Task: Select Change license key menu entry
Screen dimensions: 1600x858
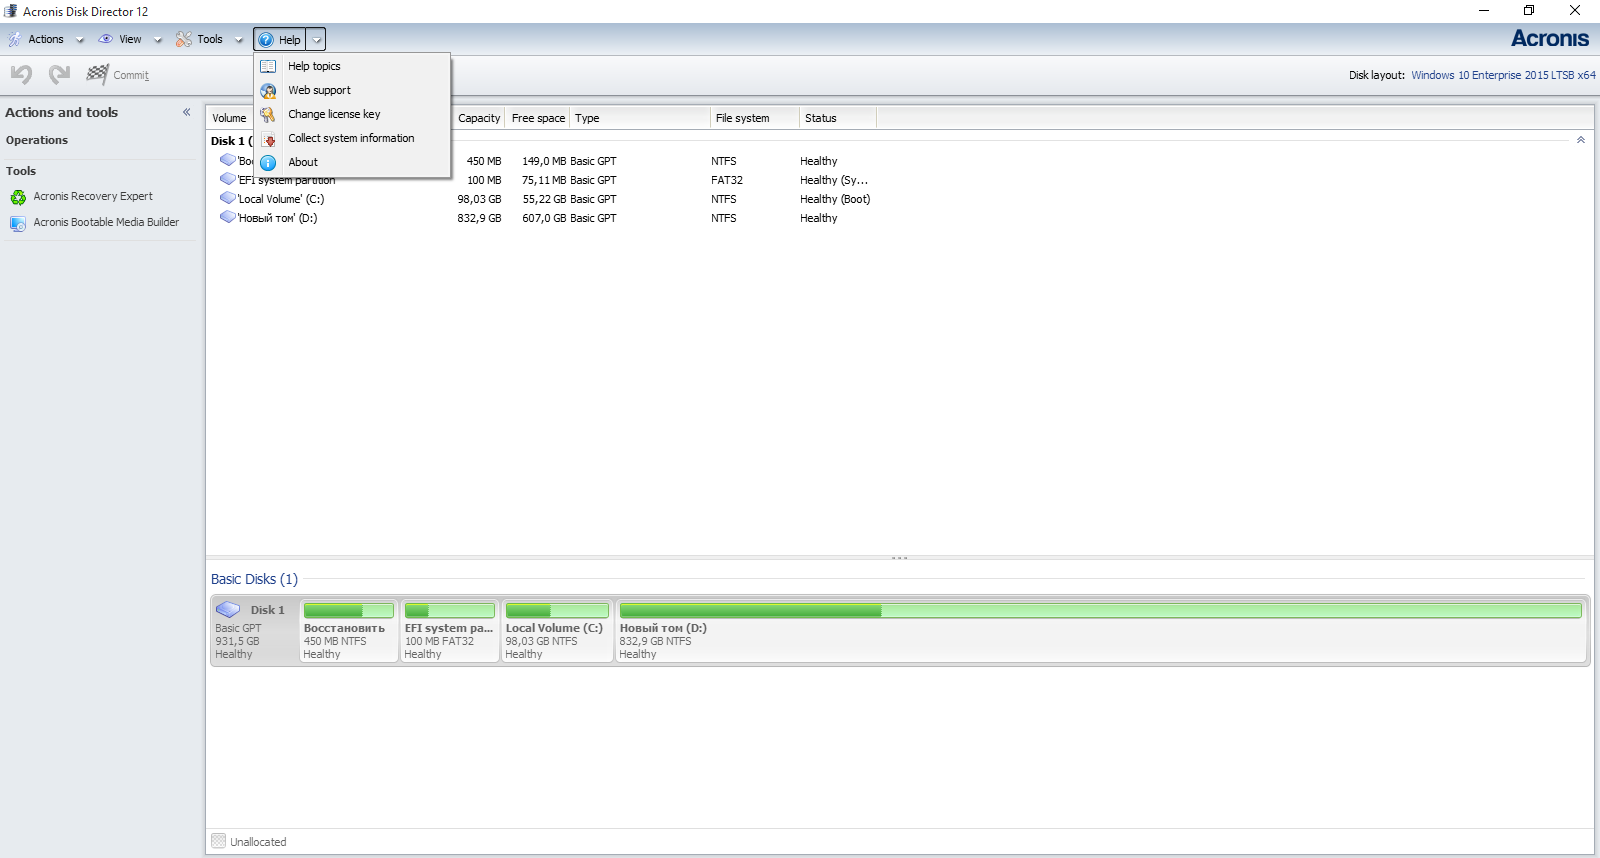Action: pos(352,114)
